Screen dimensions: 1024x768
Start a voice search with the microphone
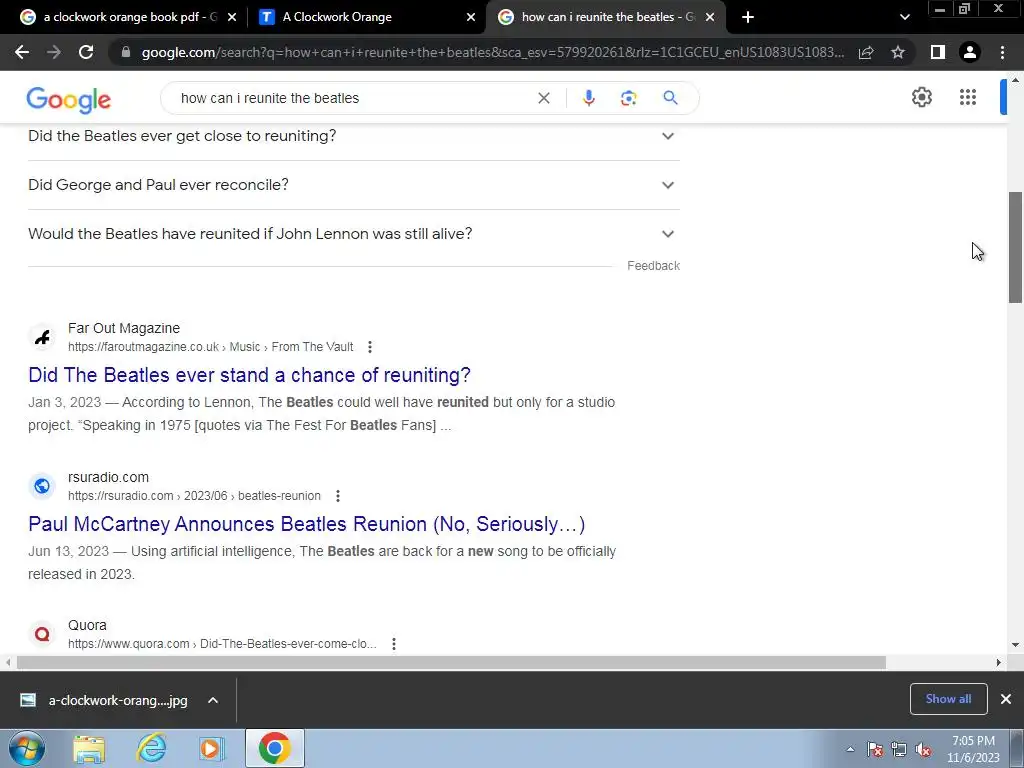point(588,98)
